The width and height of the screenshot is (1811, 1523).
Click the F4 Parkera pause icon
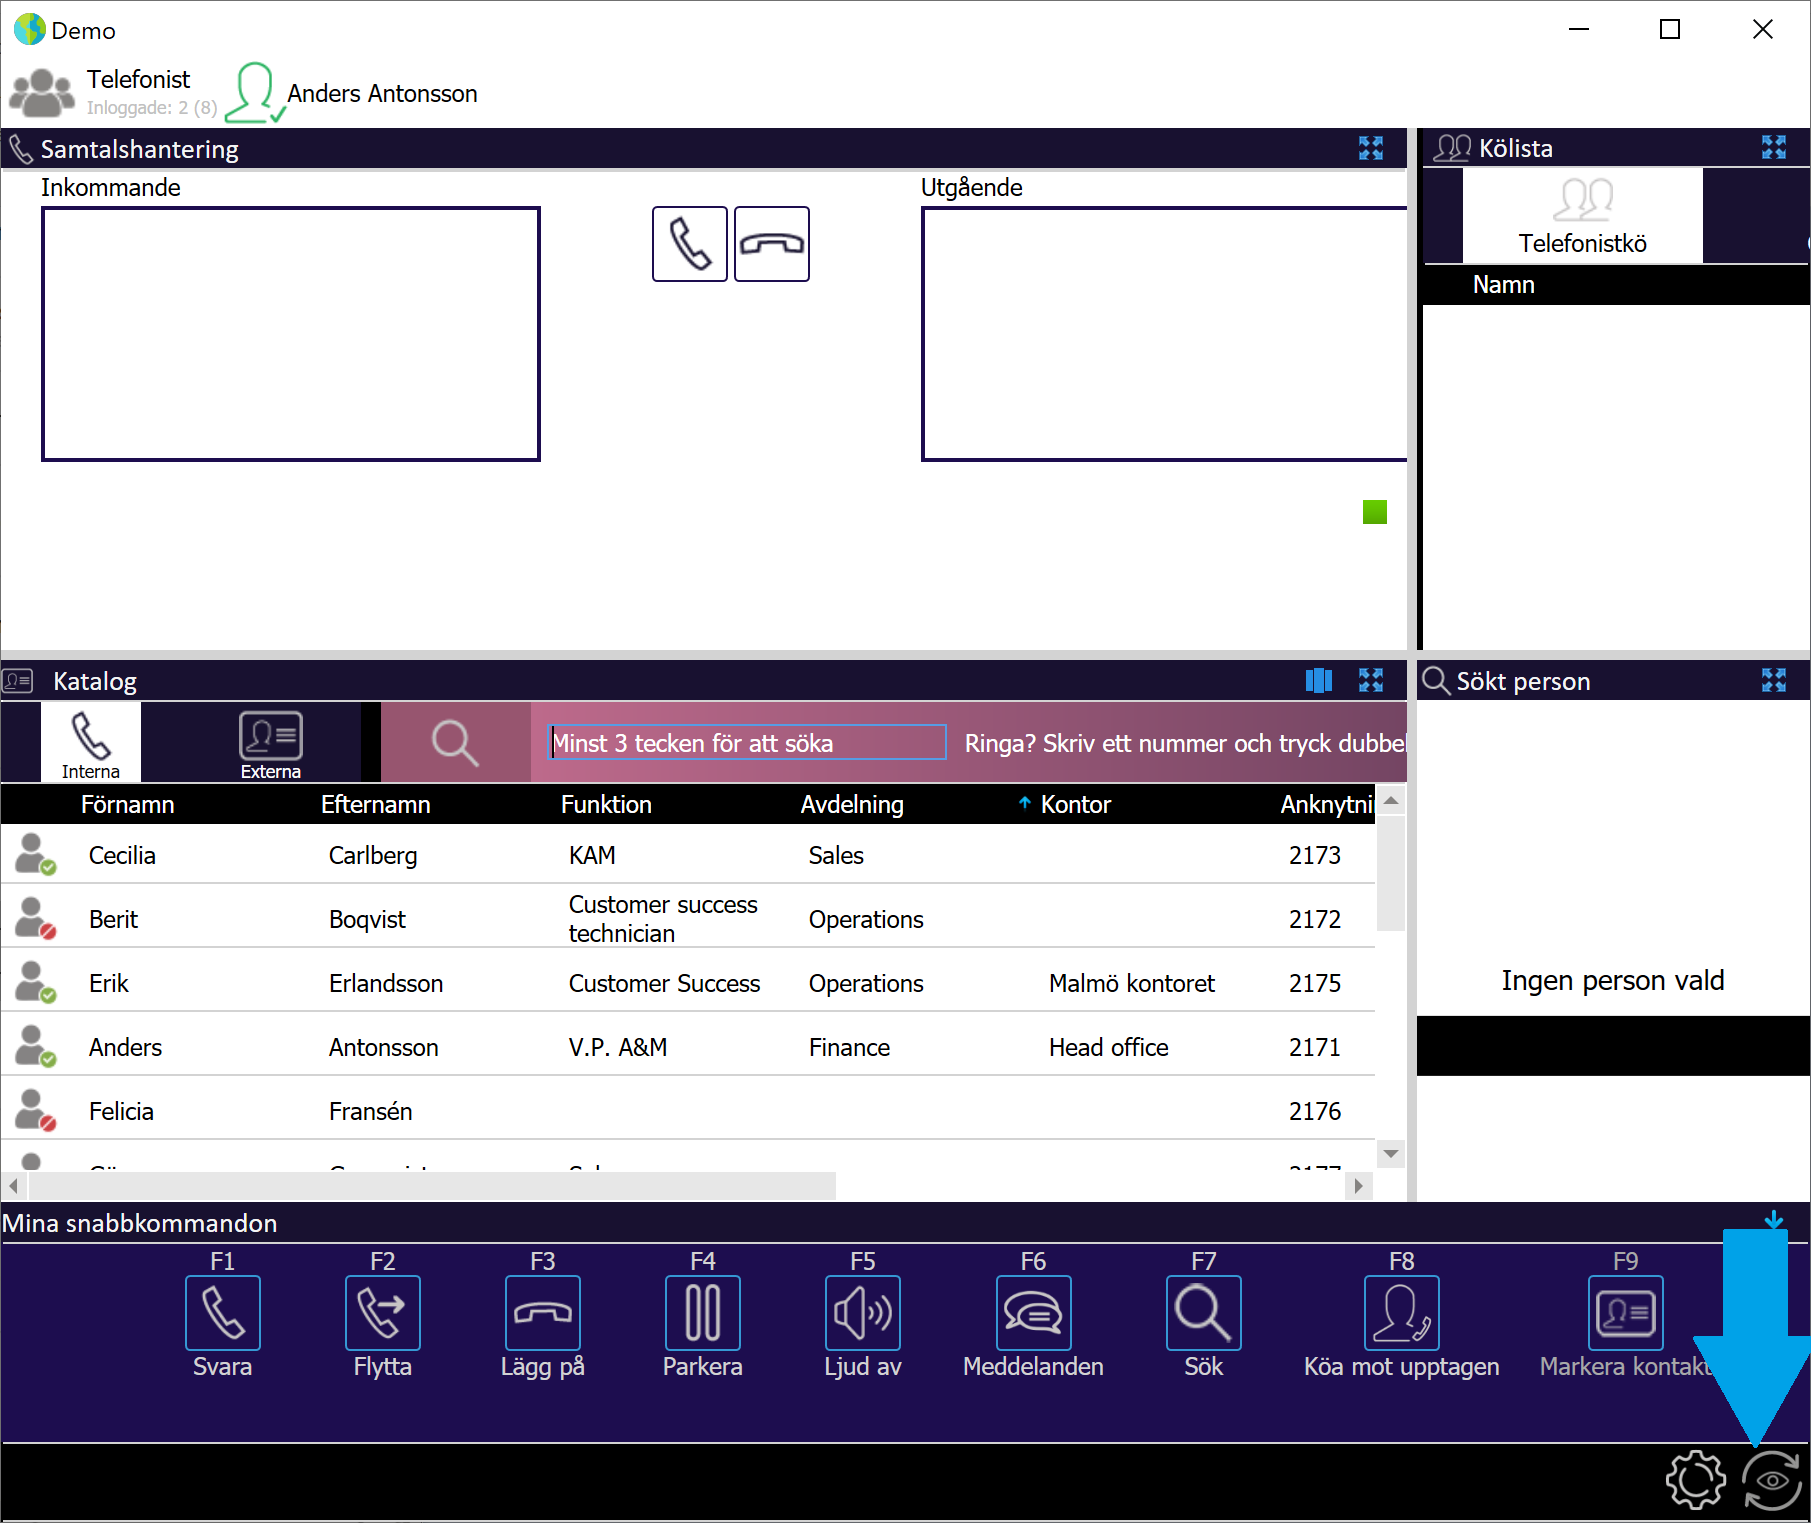702,1312
